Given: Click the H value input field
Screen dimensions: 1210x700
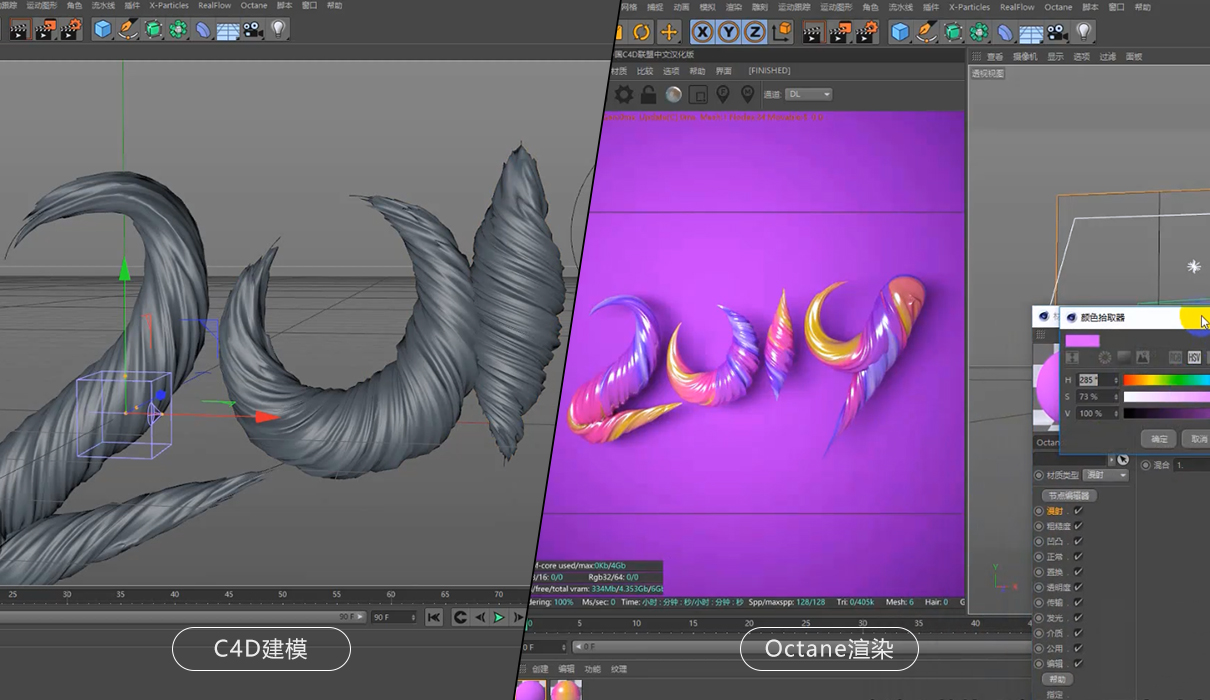Looking at the screenshot, I should (x=1094, y=380).
